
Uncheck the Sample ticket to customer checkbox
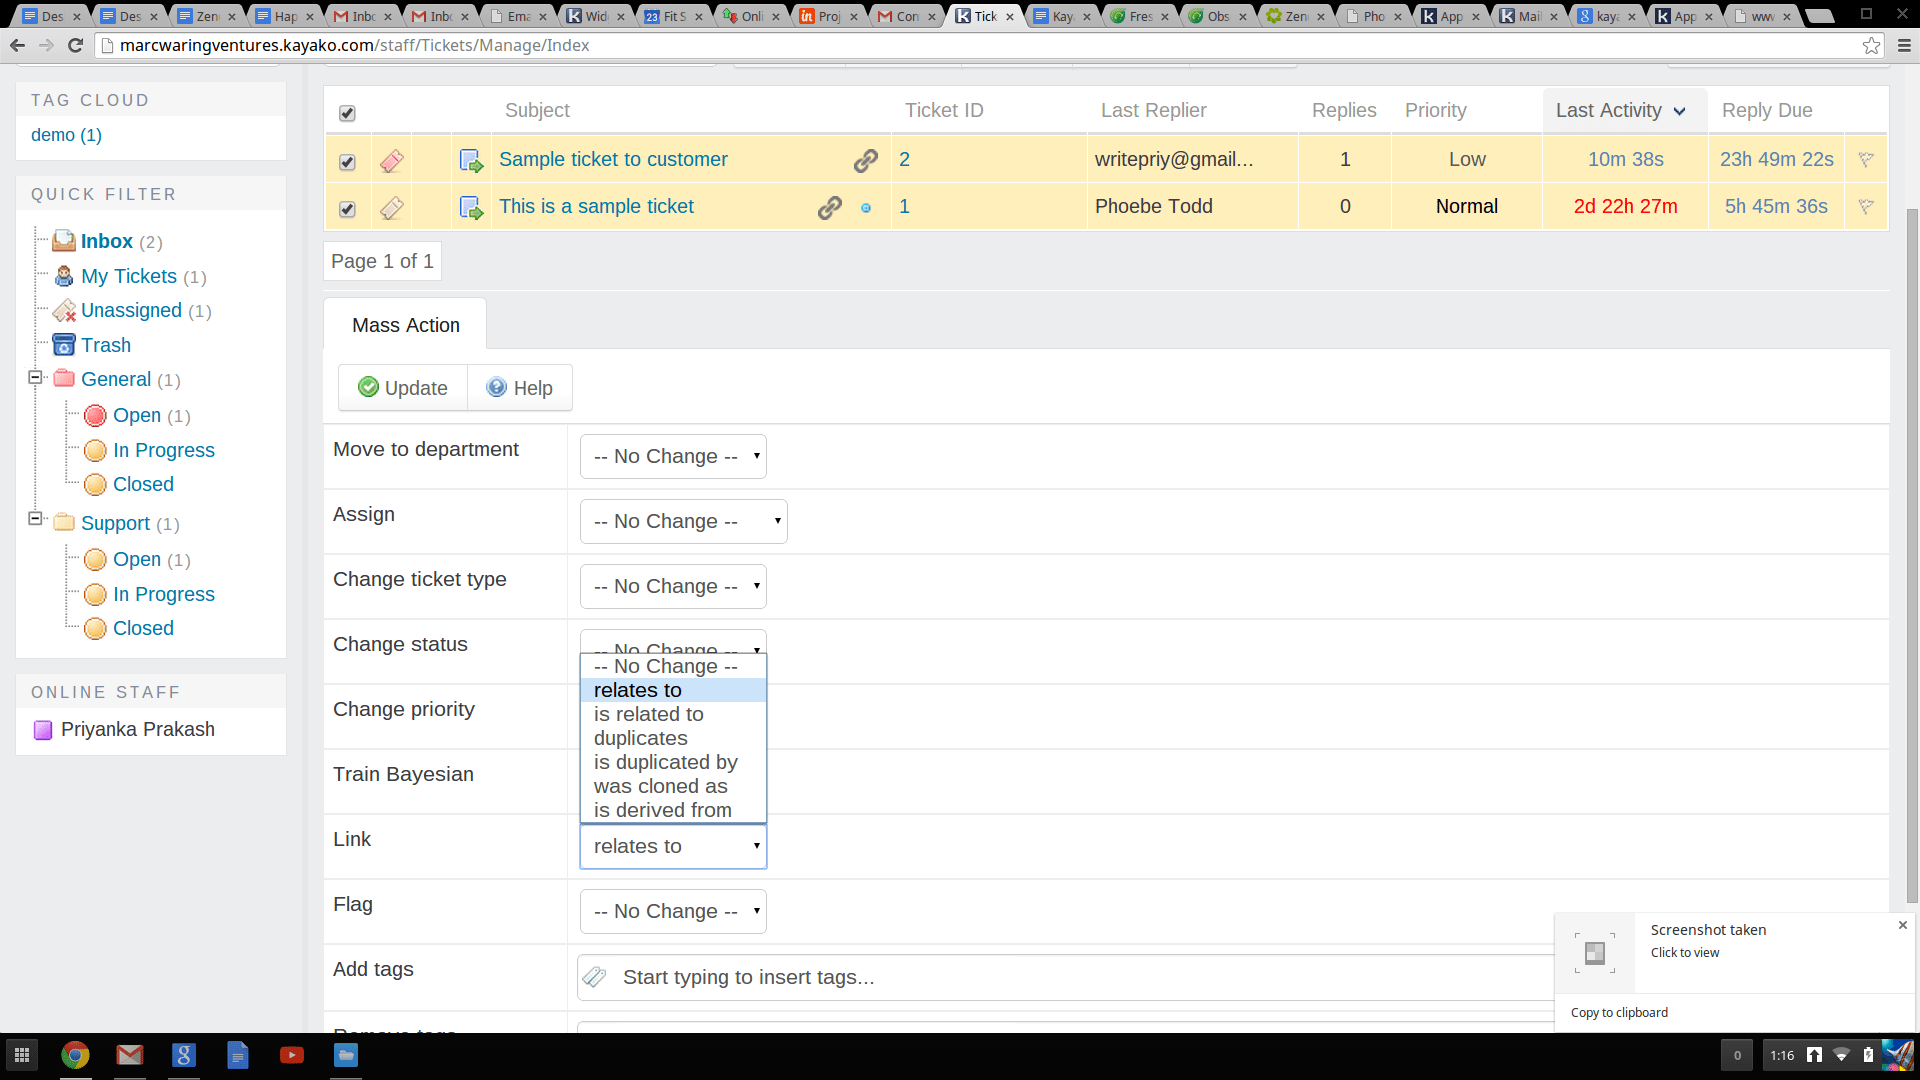click(347, 162)
